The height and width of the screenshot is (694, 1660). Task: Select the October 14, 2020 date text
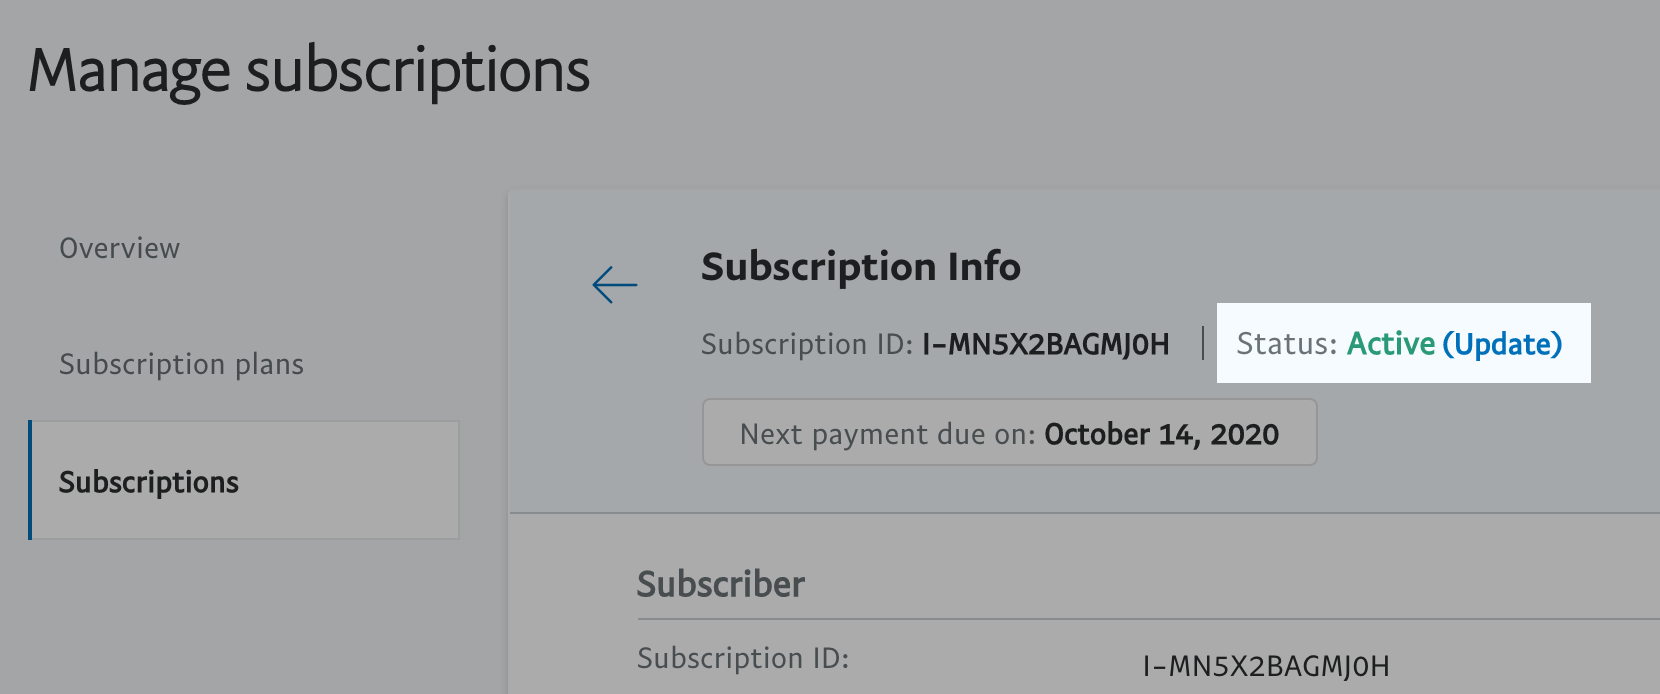coord(1161,434)
